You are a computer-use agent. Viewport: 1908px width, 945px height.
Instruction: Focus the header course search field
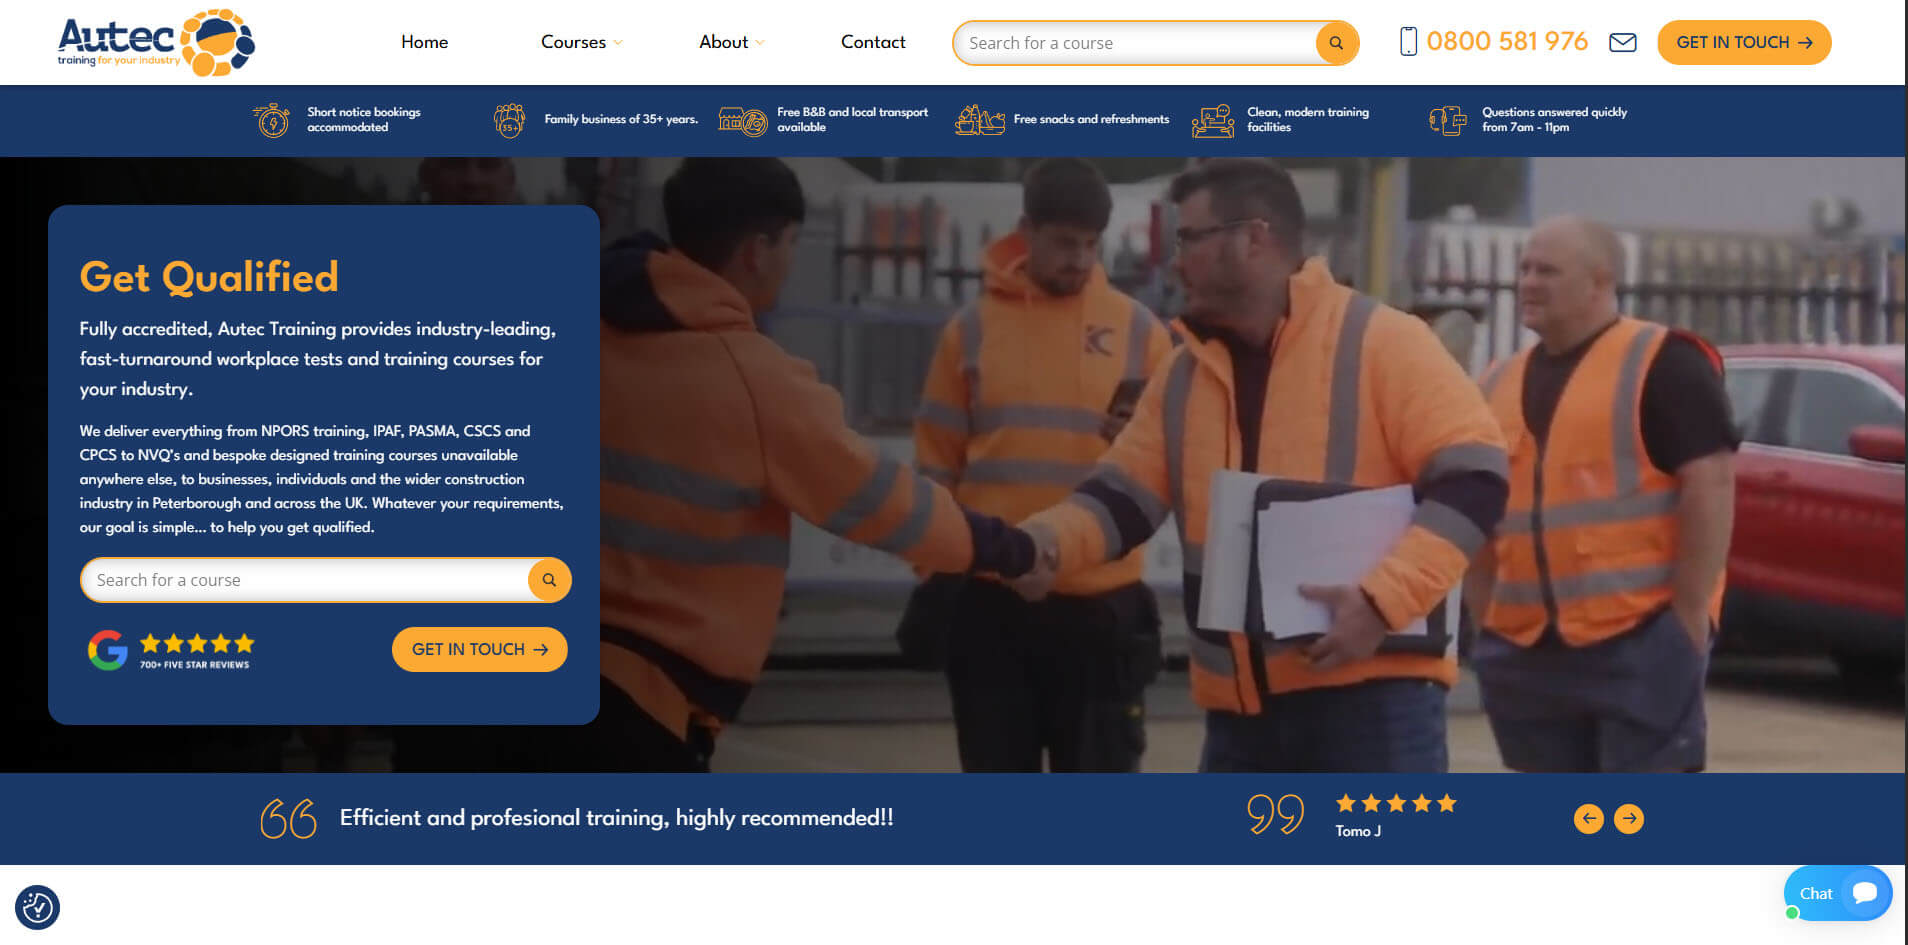point(1135,43)
